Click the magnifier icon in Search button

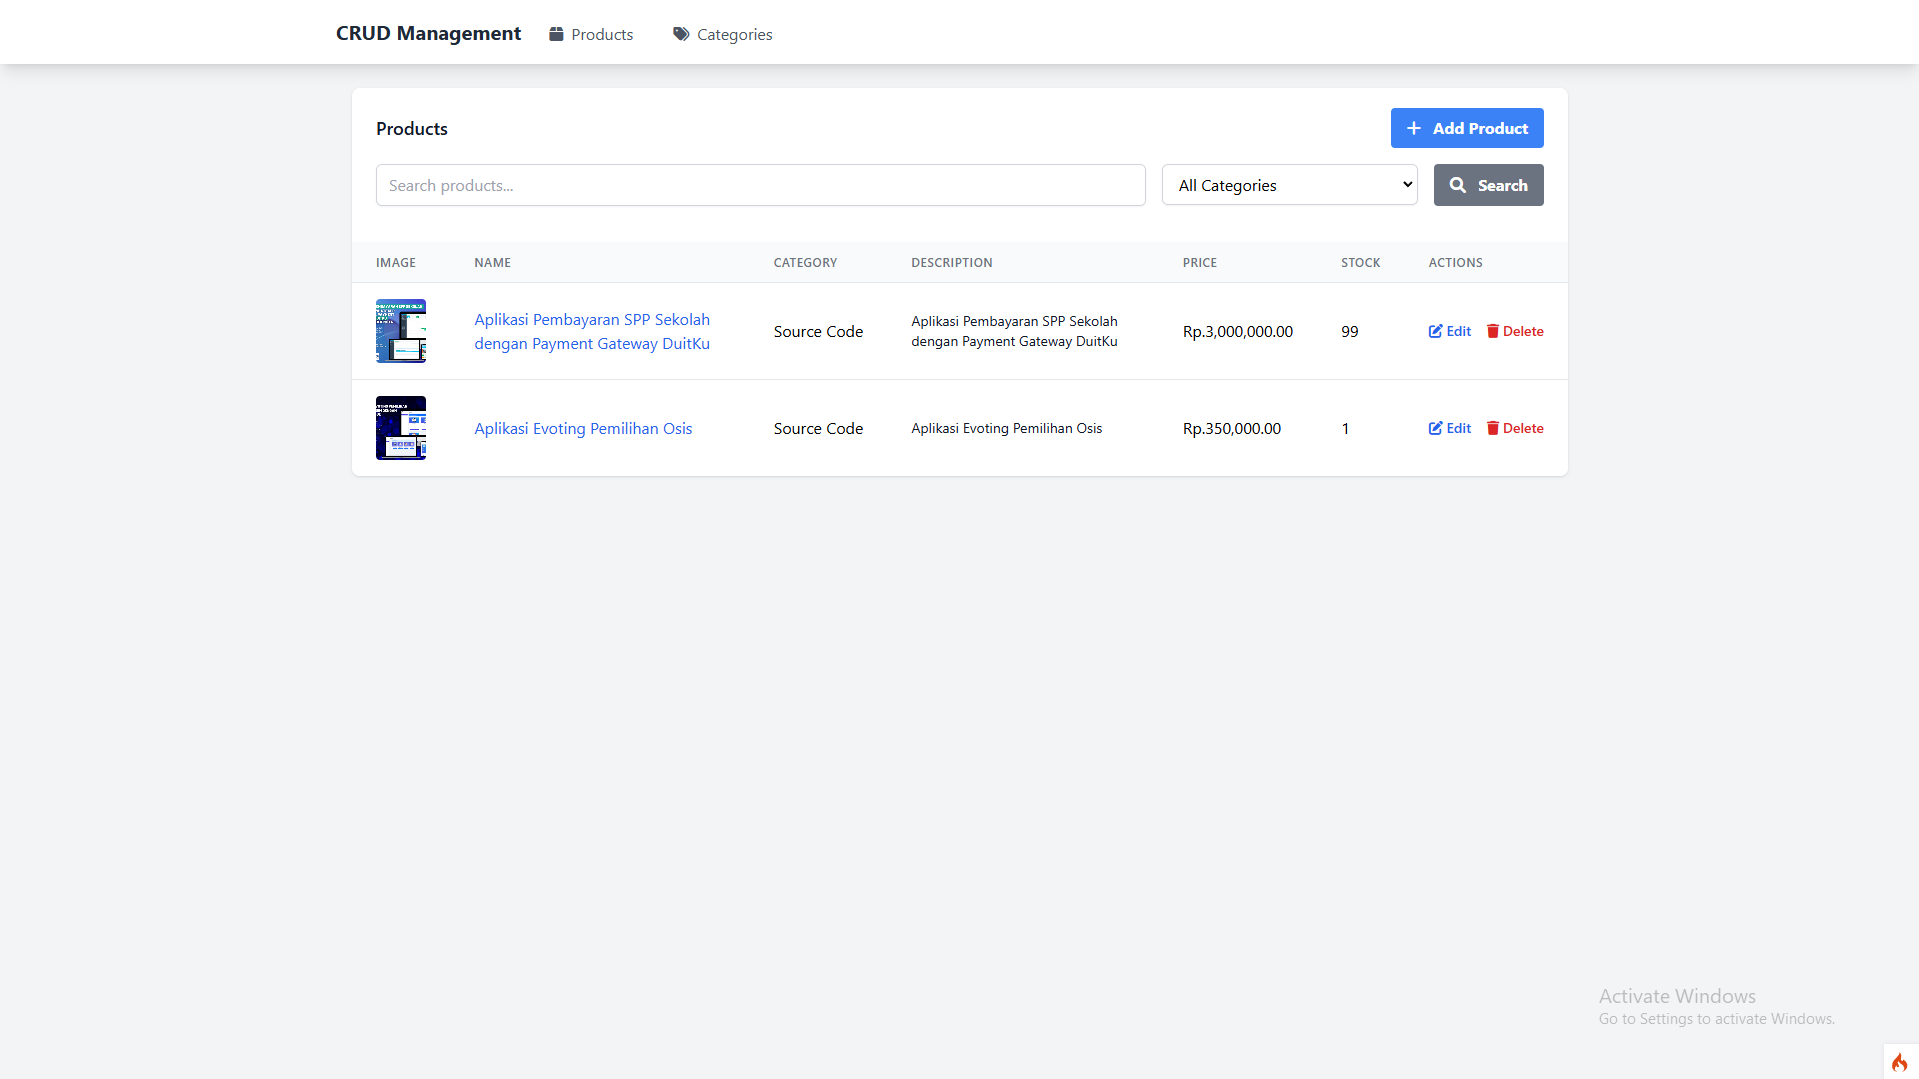(1458, 185)
